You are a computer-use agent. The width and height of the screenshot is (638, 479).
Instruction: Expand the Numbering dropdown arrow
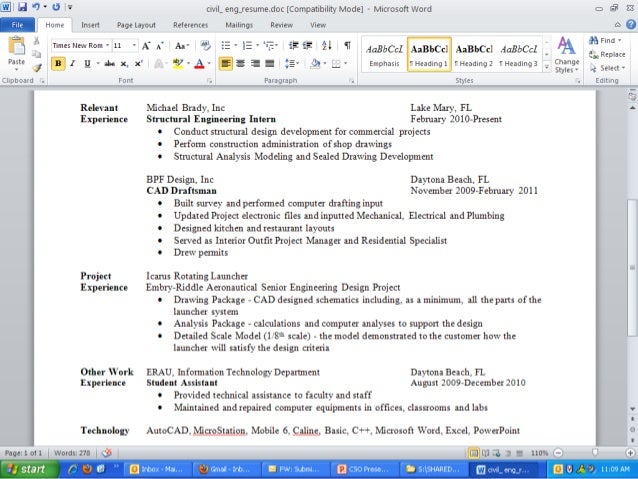258,46
